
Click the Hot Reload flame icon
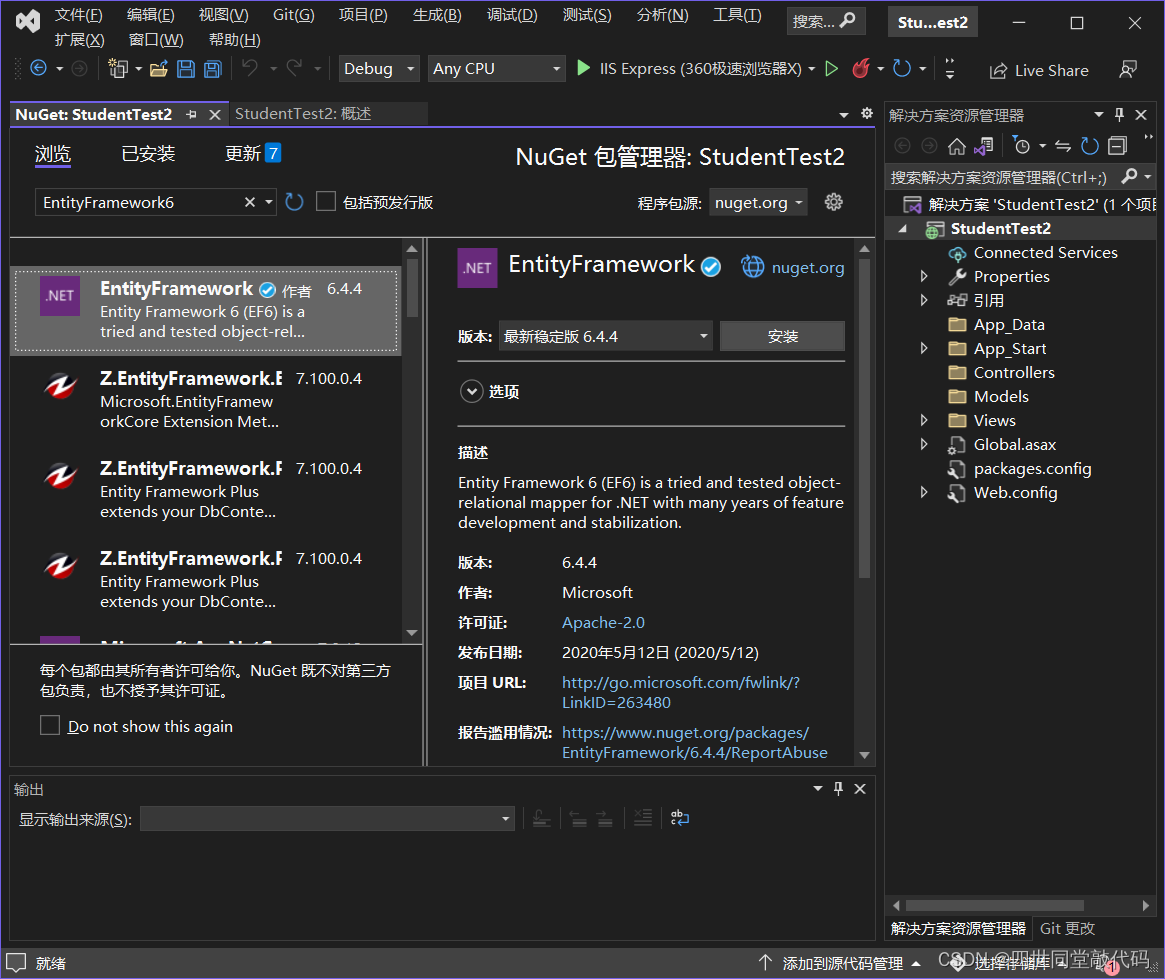click(x=860, y=68)
